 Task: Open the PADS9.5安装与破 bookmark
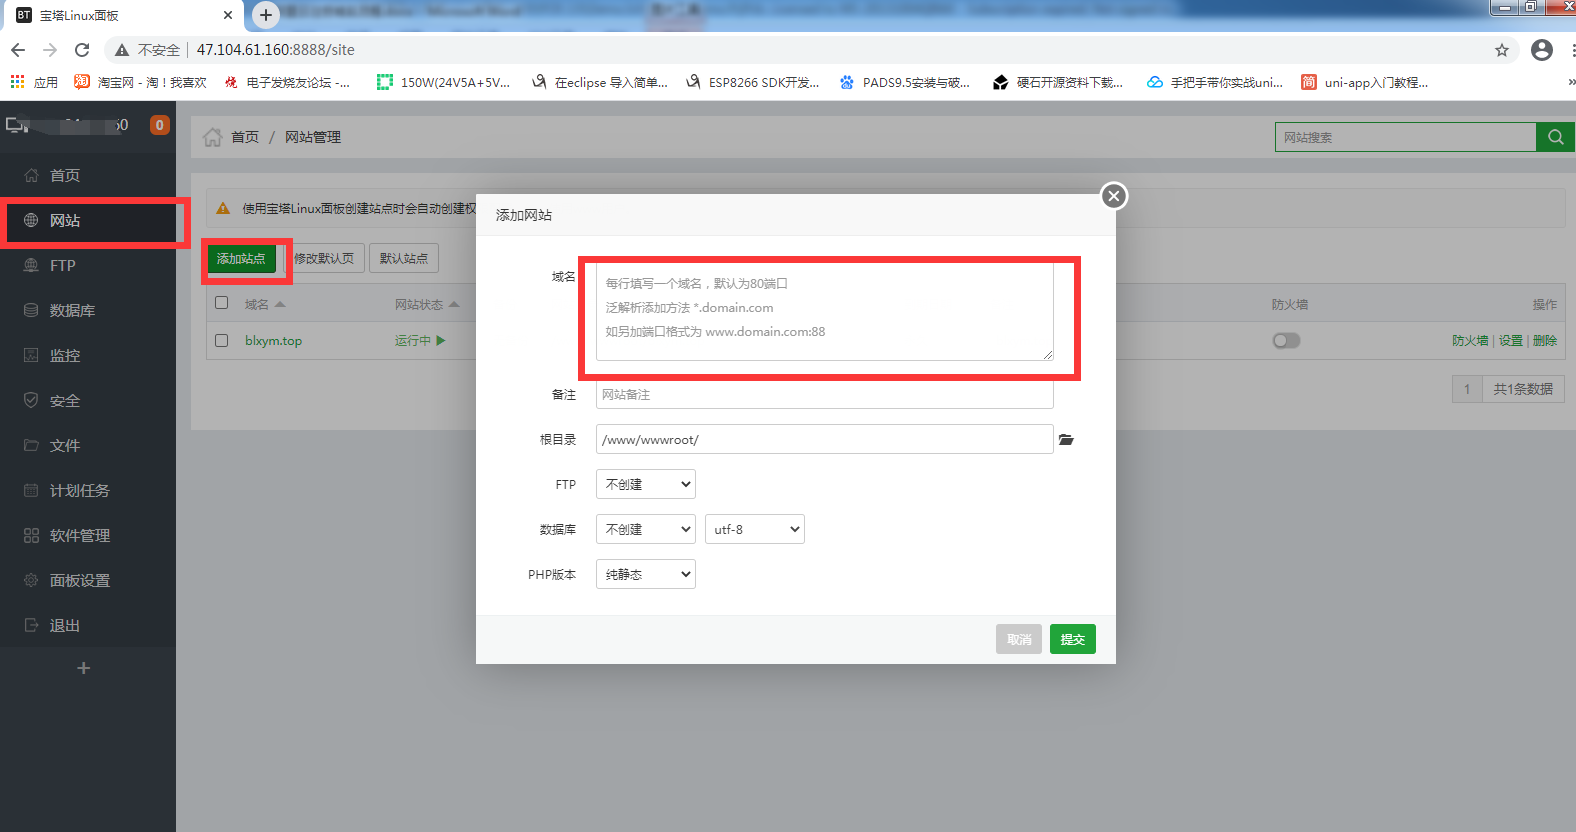click(905, 82)
